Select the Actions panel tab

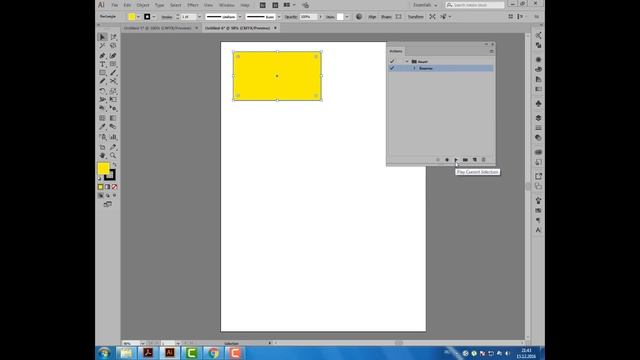pyautogui.click(x=396, y=51)
